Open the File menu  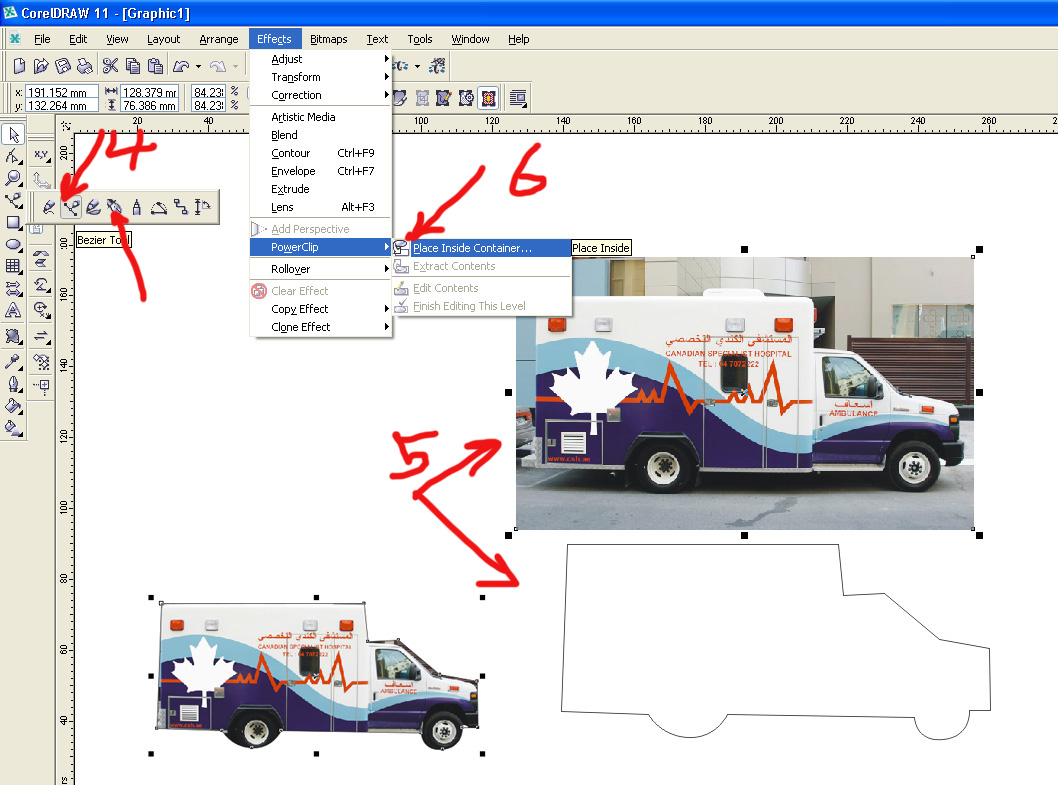[42, 39]
